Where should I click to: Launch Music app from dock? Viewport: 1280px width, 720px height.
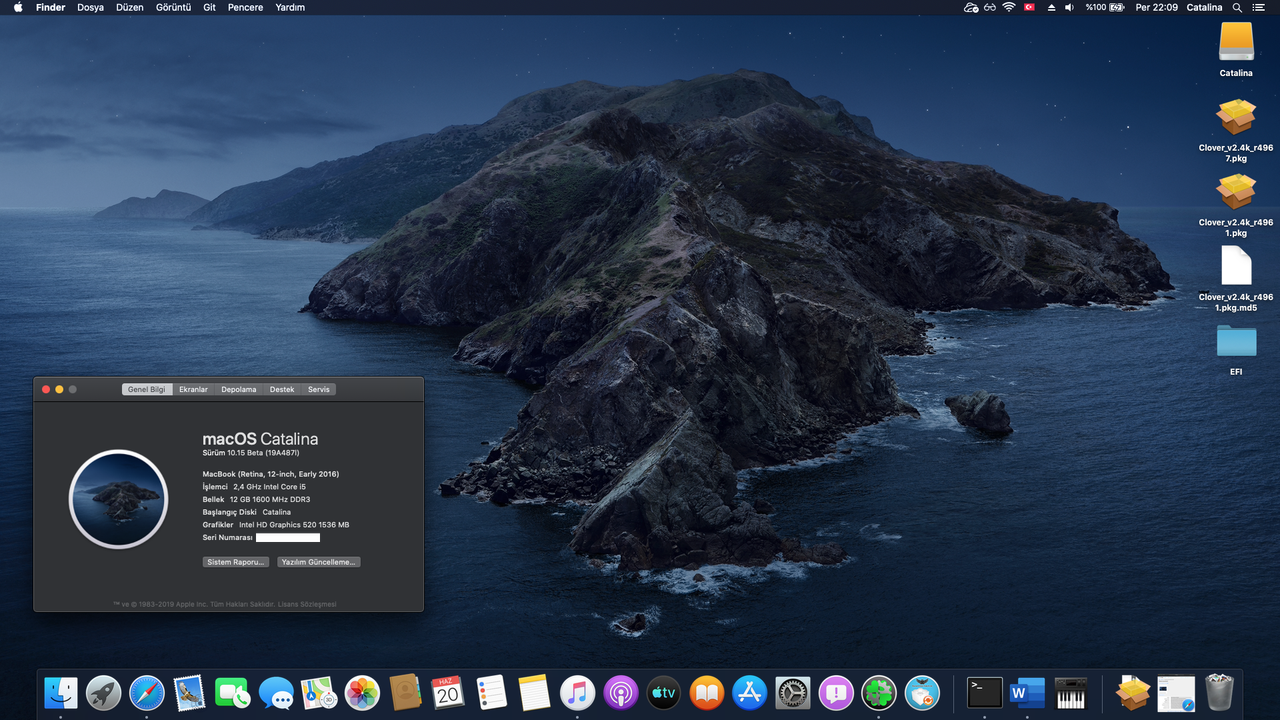point(577,692)
